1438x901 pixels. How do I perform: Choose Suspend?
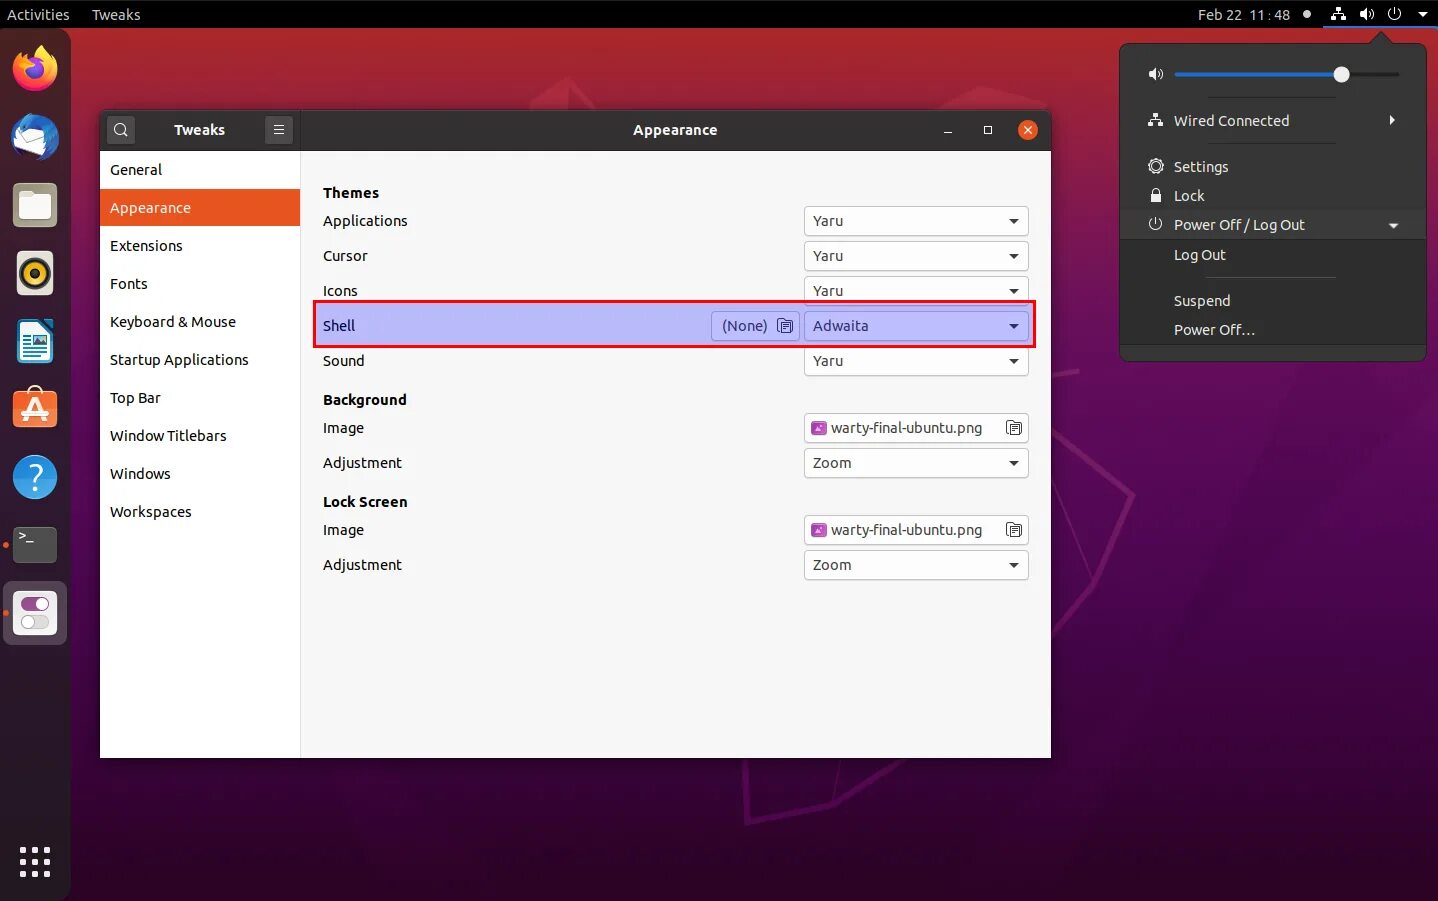pos(1272,301)
